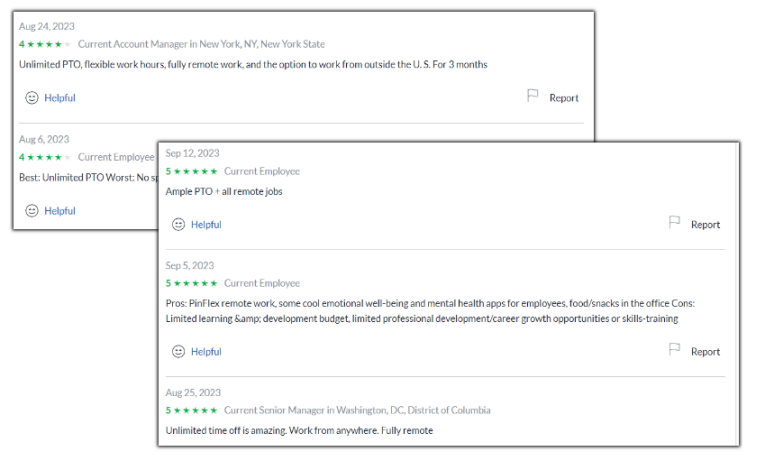This screenshot has height=461, width=766.
Task: Click the star rating of Aug 25 review
Action: pyautogui.click(x=192, y=410)
